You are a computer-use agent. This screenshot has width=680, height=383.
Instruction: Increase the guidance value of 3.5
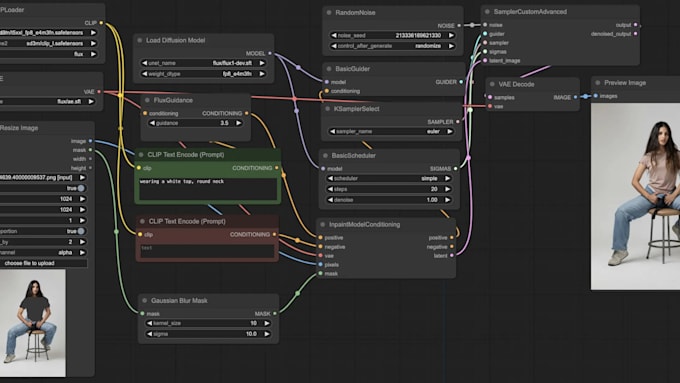239,123
